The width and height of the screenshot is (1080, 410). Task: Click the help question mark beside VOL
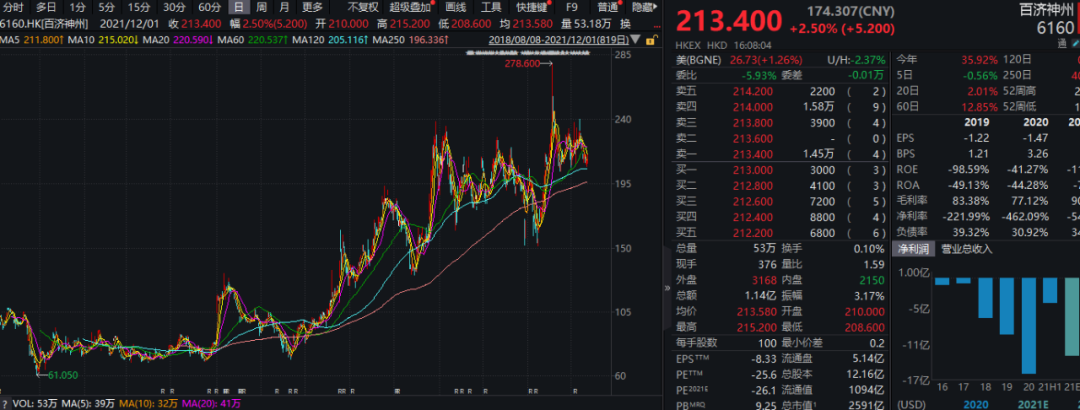(x=6, y=403)
